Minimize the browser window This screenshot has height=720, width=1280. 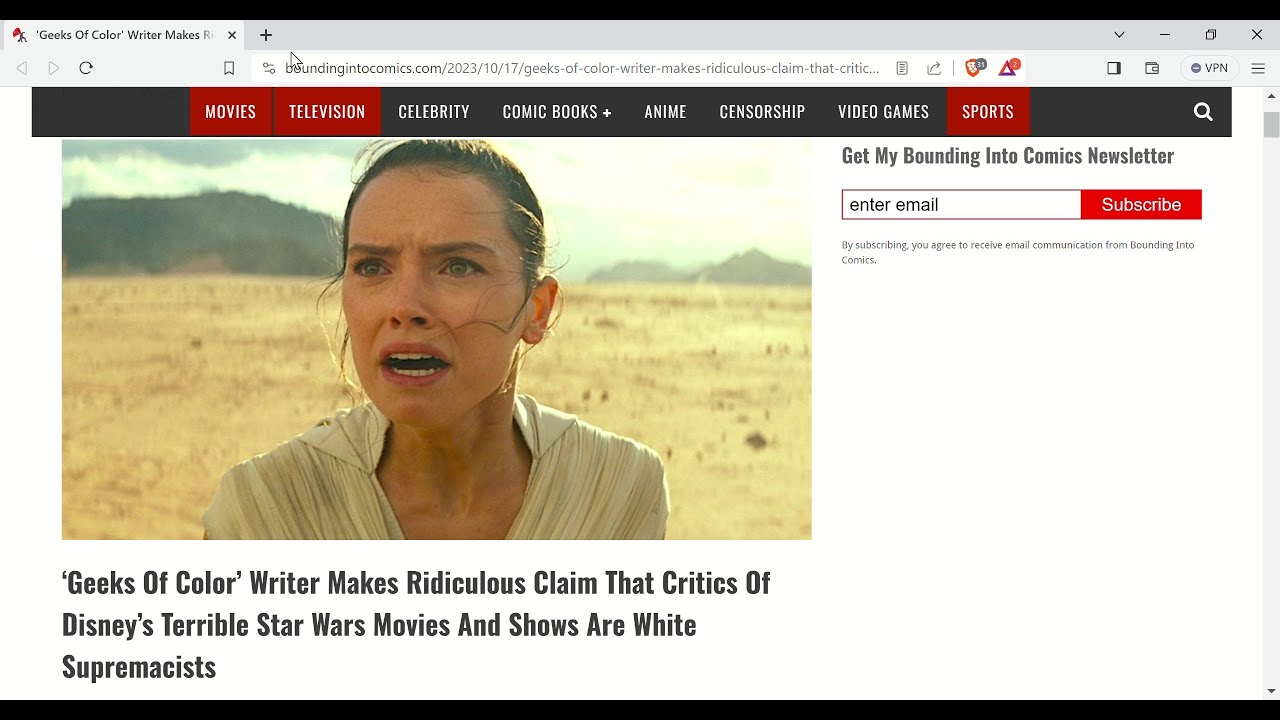click(1165, 35)
